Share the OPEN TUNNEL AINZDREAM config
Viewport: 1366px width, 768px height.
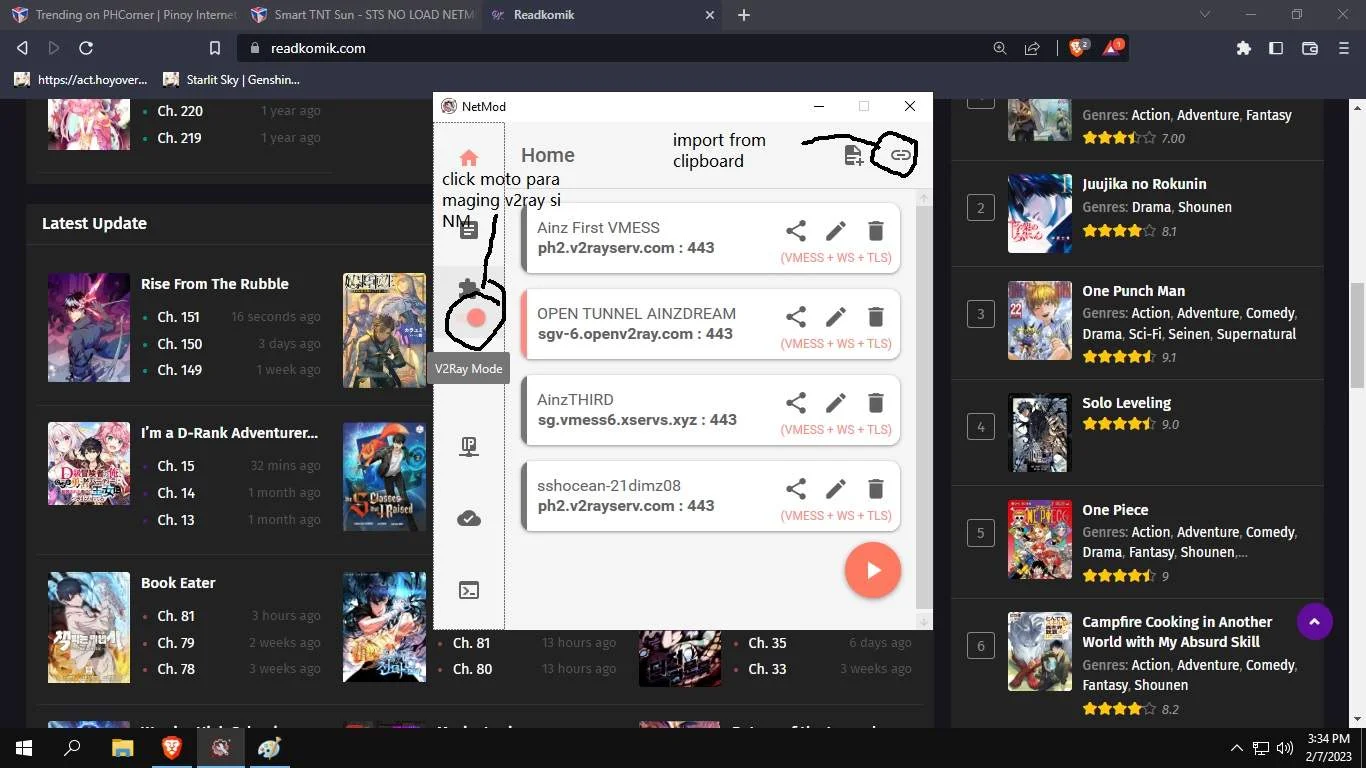pos(796,317)
